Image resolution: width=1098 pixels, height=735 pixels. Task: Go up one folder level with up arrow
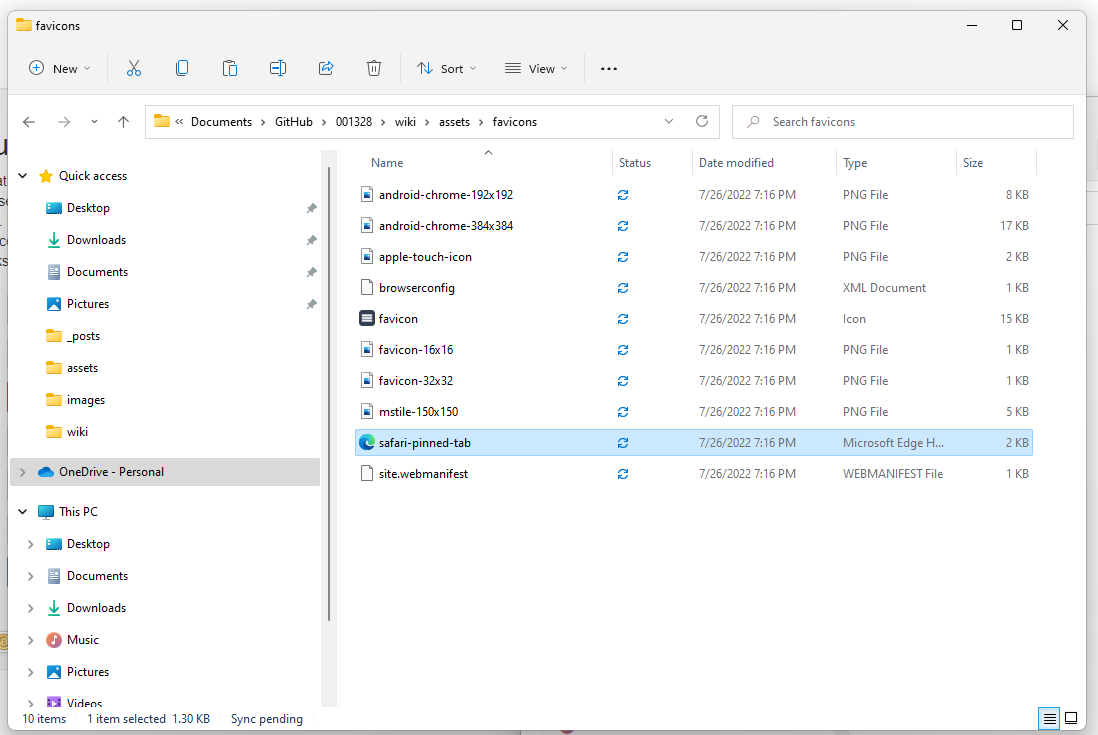(x=124, y=122)
